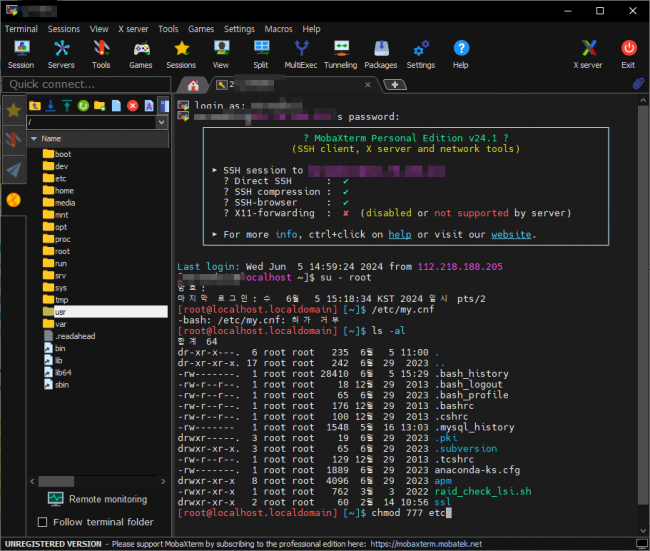Click the Split toolbar icon
Screen dimensions: 650x551
(x=261, y=54)
